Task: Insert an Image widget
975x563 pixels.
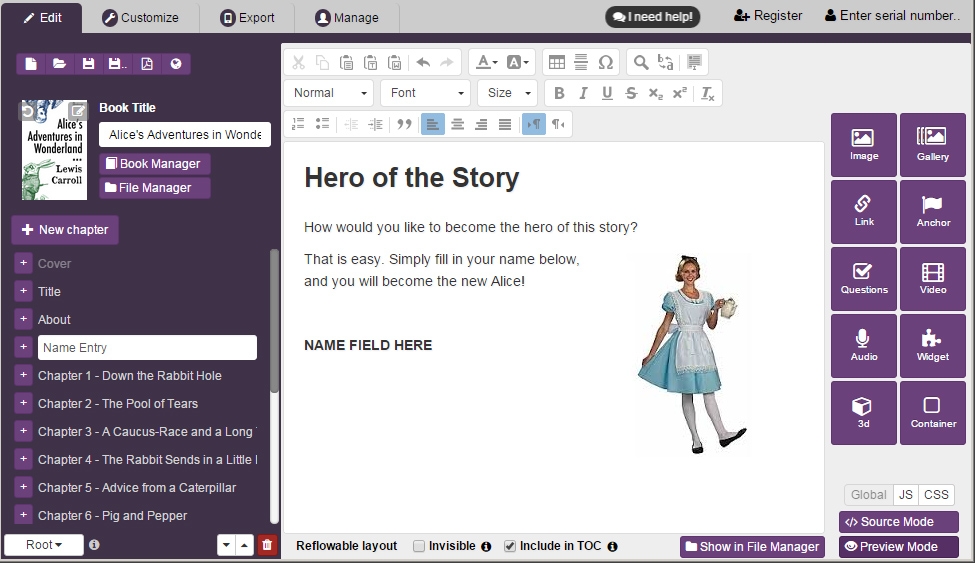Action: (863, 145)
